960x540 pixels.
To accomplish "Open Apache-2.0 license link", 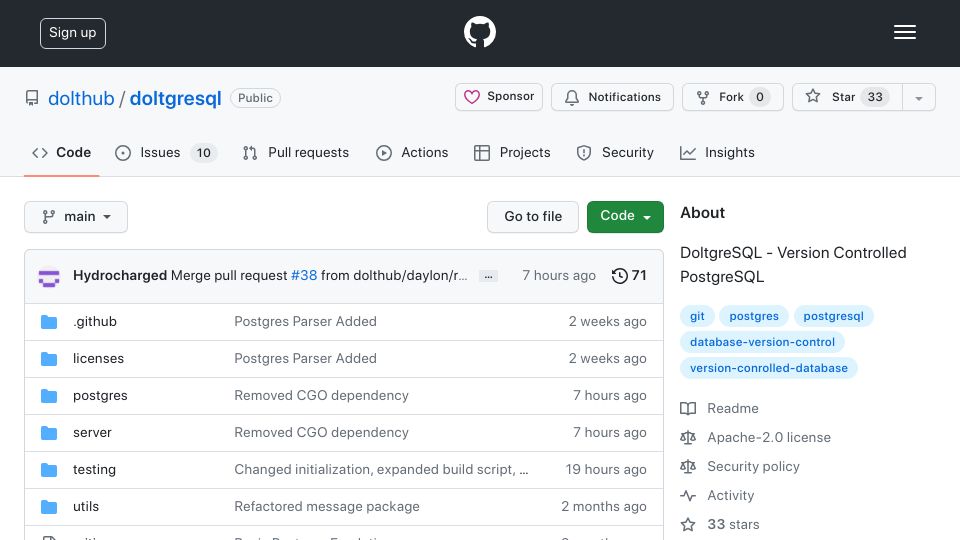I will click(769, 438).
